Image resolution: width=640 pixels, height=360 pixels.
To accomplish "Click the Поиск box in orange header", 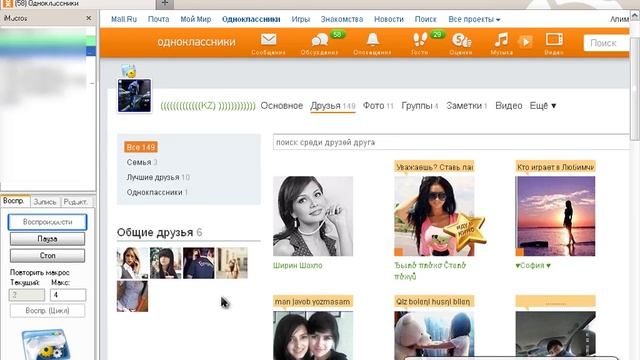I will pyautogui.click(x=607, y=43).
